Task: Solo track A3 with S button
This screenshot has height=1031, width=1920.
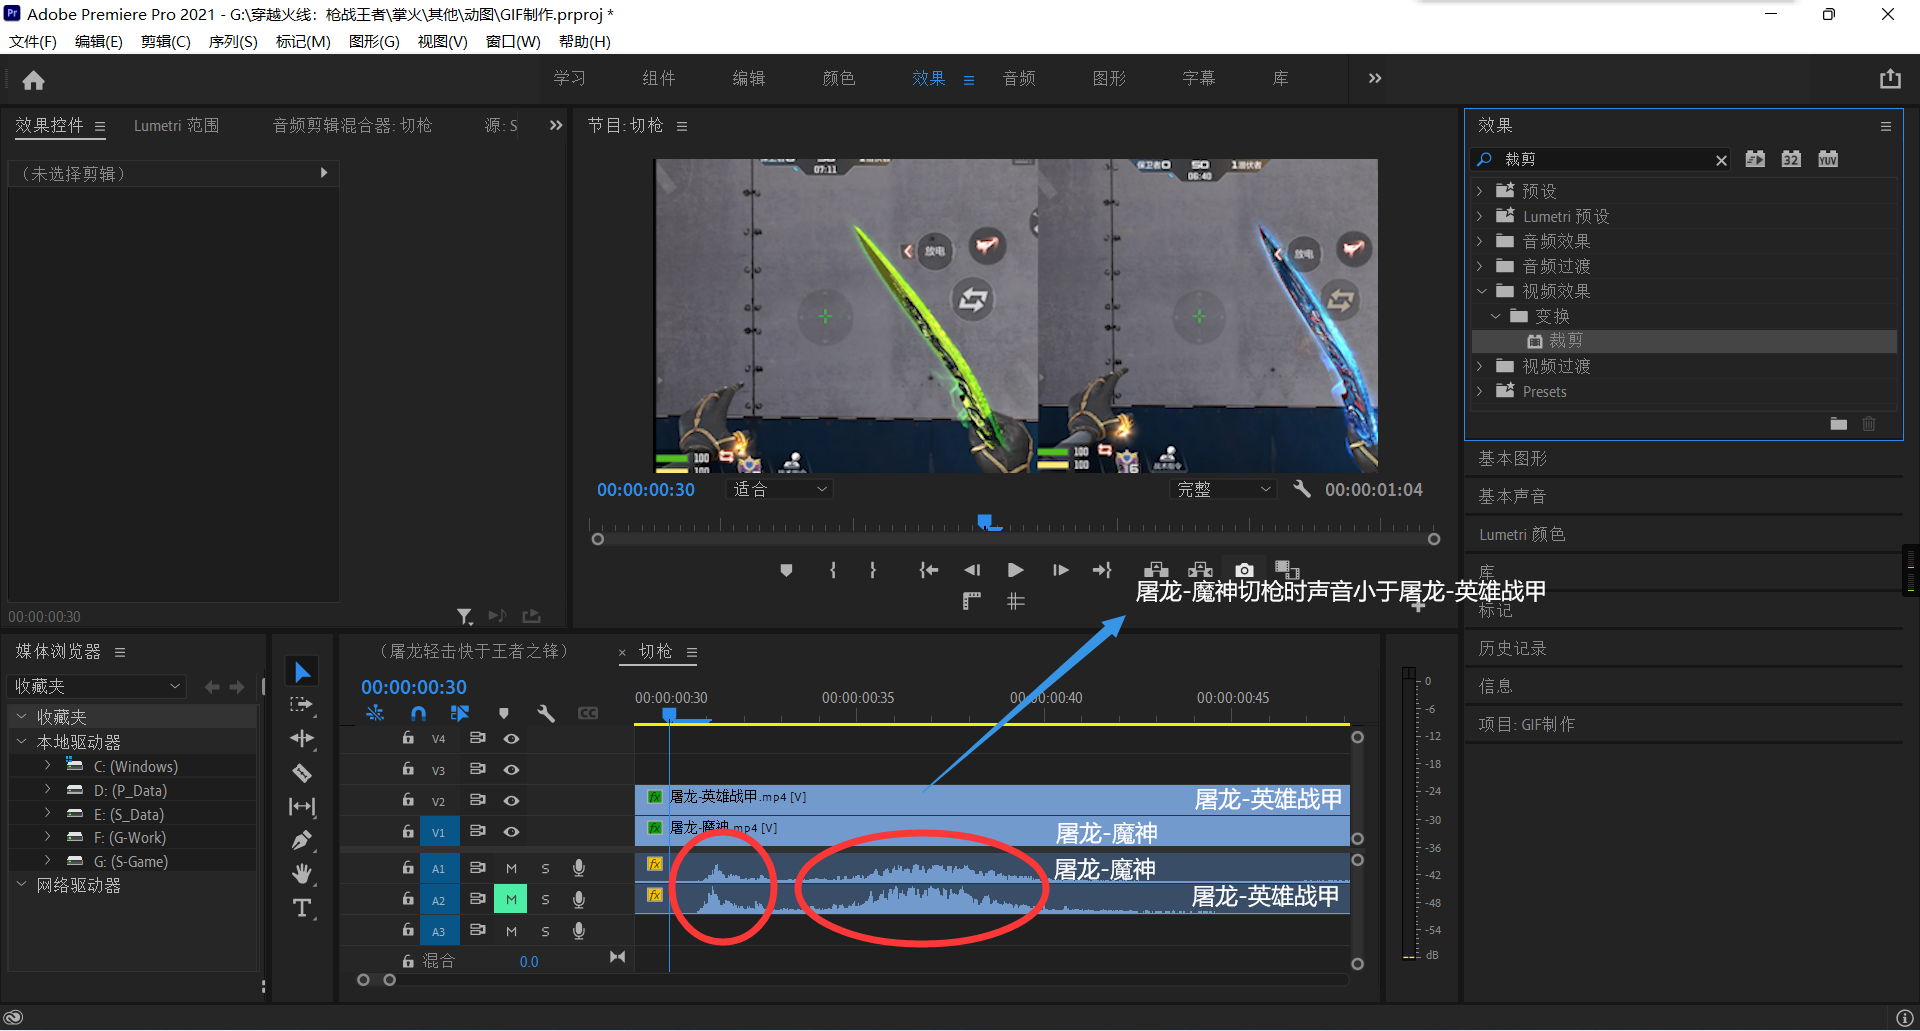Action: 545,932
